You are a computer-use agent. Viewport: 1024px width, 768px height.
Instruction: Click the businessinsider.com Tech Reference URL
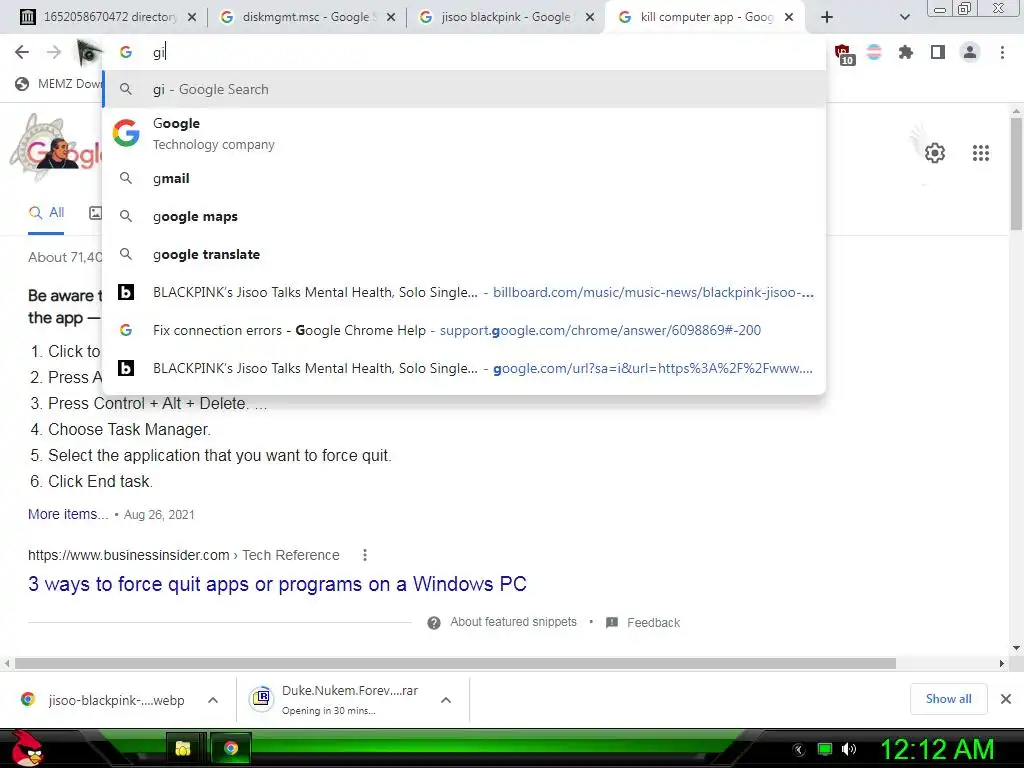tap(184, 555)
